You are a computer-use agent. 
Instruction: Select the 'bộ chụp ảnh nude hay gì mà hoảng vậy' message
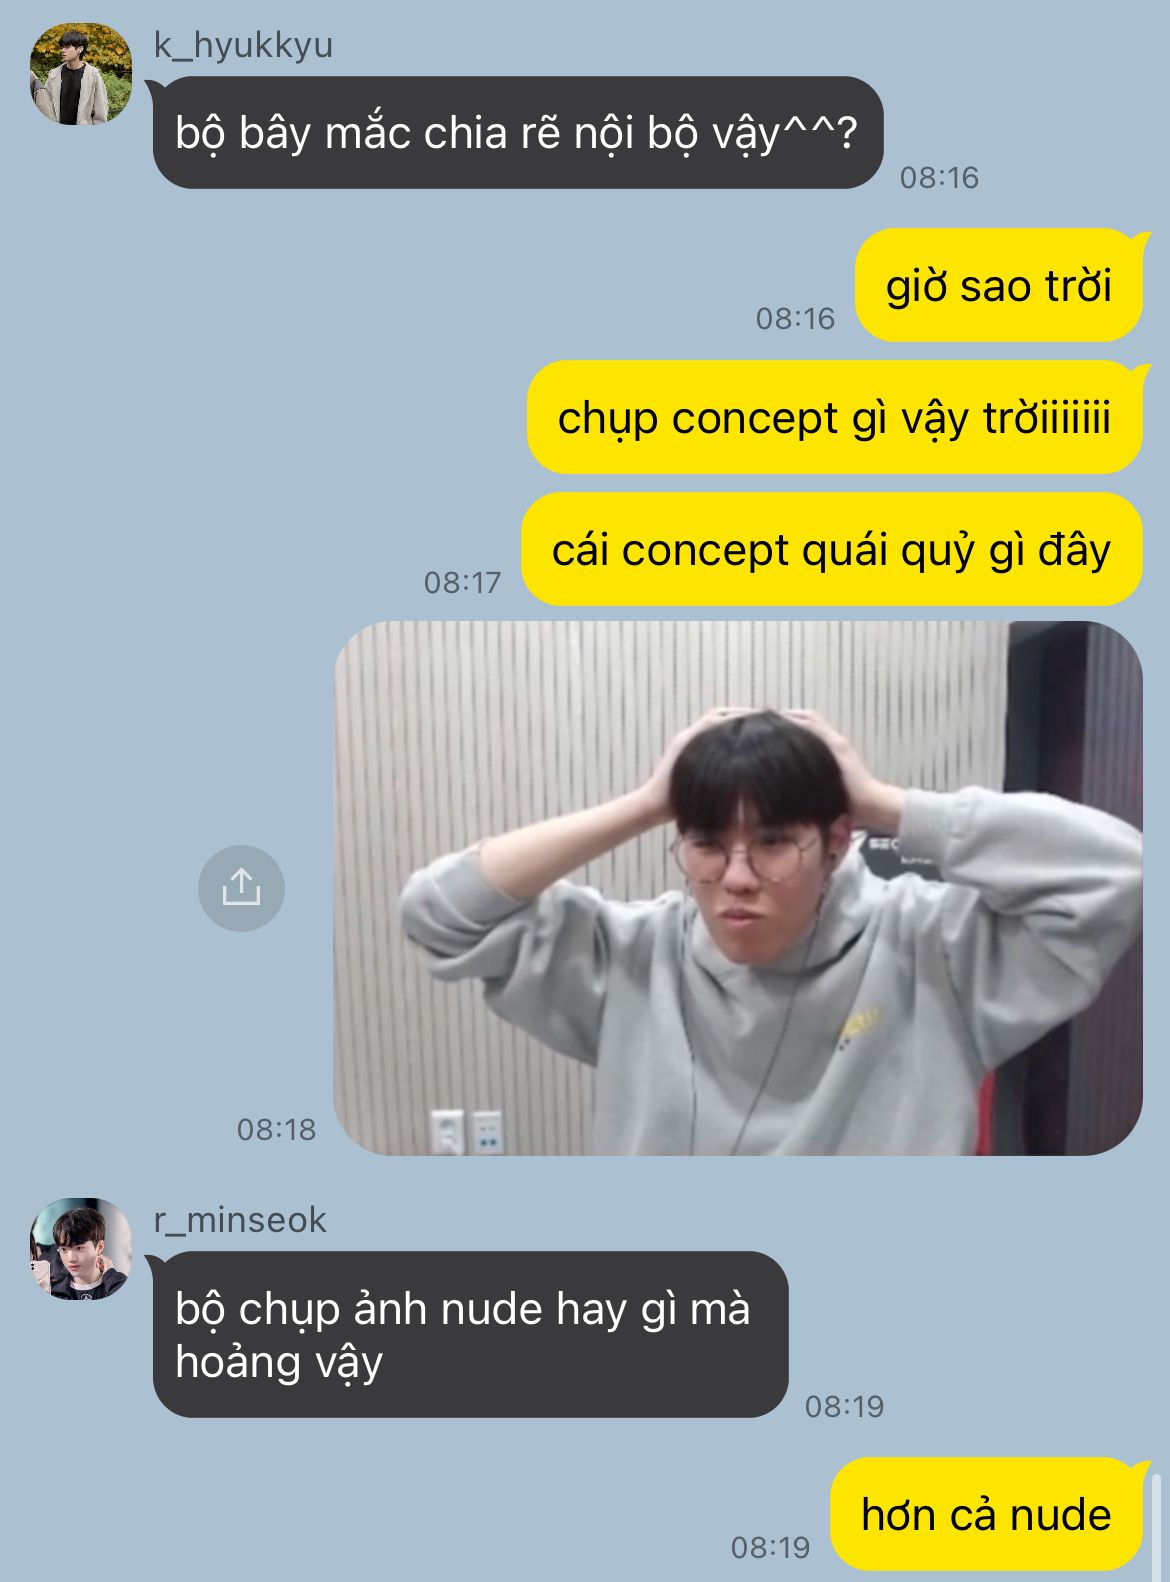pyautogui.click(x=468, y=1335)
